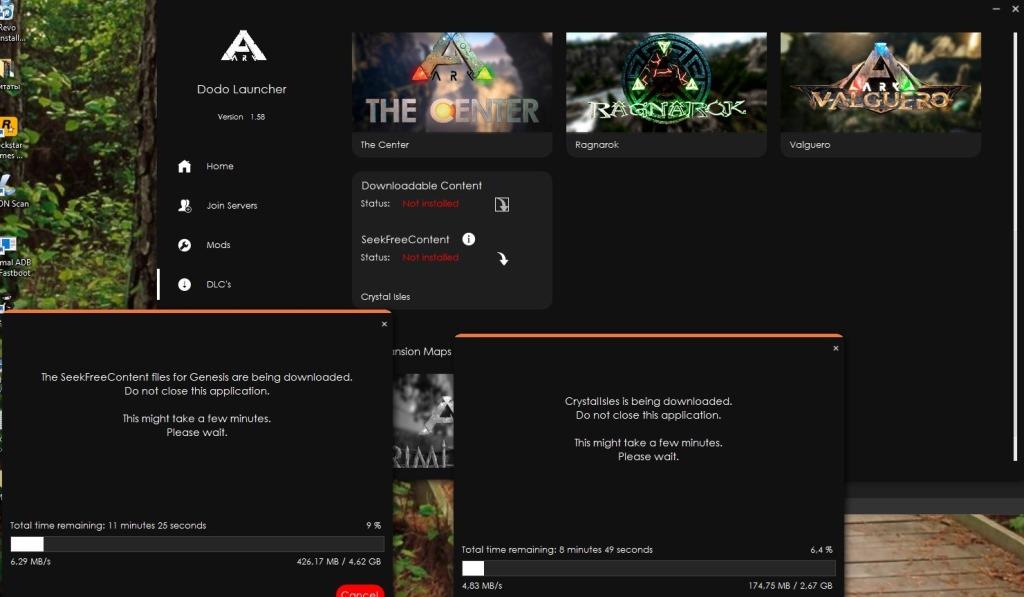The height and width of the screenshot is (597, 1024).
Task: Click the Downloadable Content download icon
Action: pos(502,204)
